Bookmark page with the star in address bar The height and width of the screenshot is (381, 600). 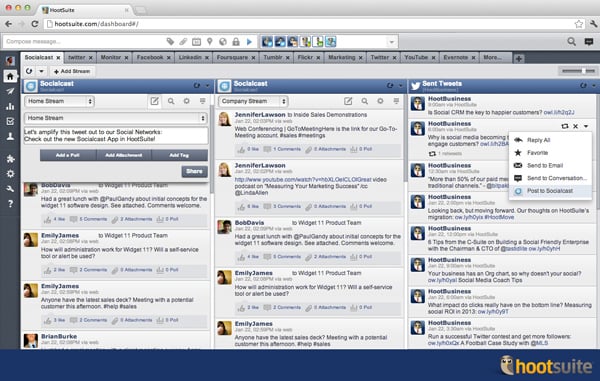pyautogui.click(x=579, y=24)
